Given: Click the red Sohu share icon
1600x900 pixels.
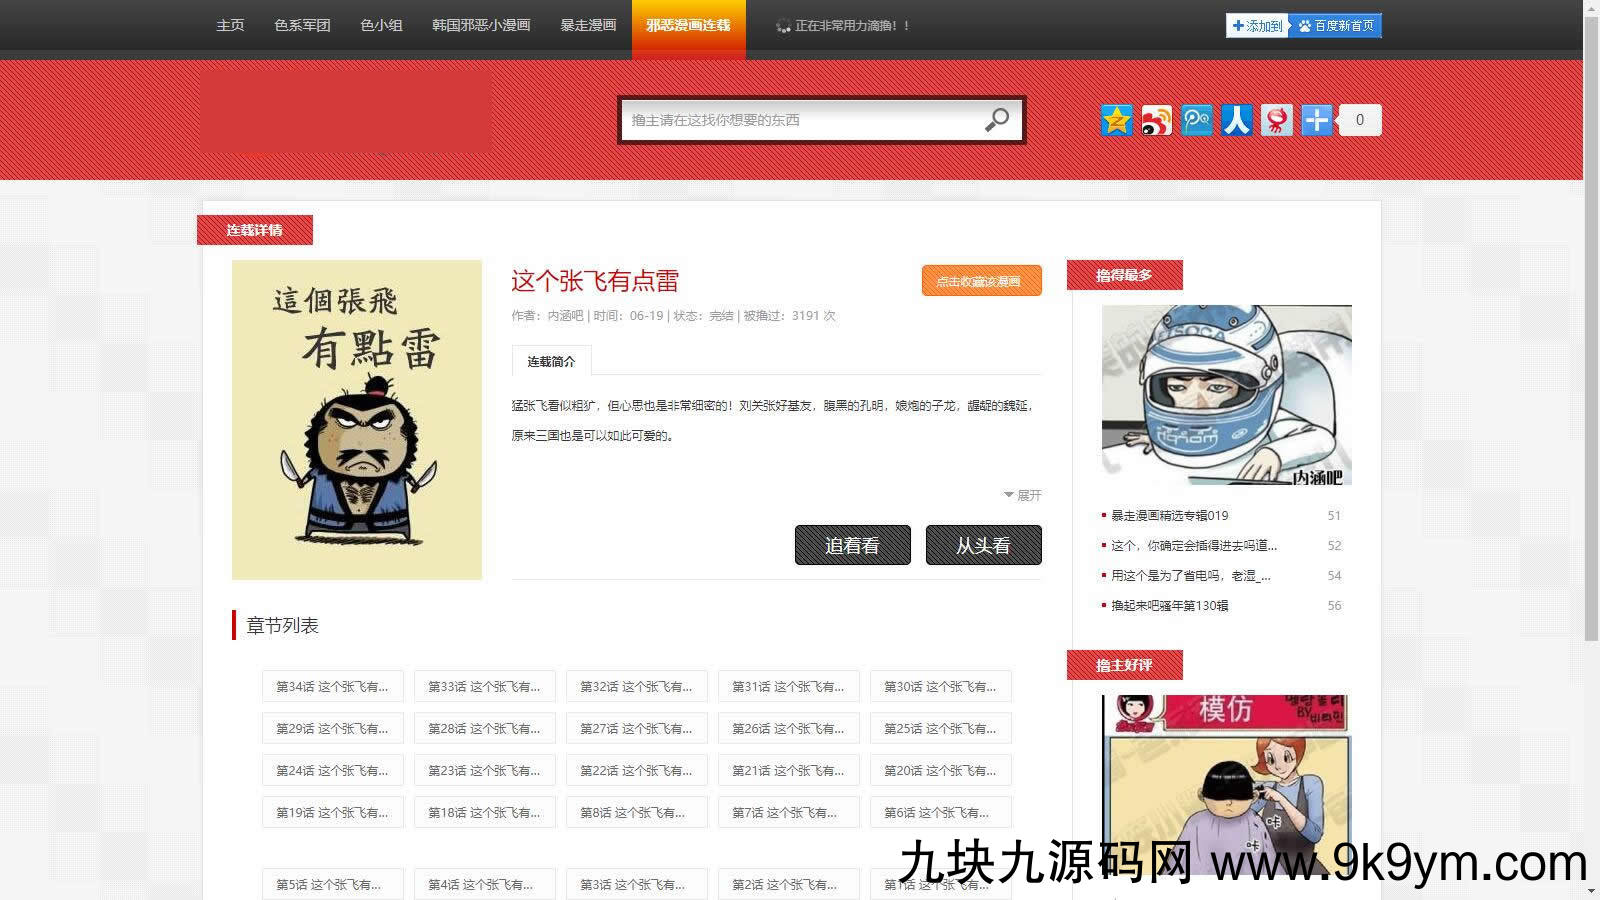Looking at the screenshot, I should tap(1277, 120).
